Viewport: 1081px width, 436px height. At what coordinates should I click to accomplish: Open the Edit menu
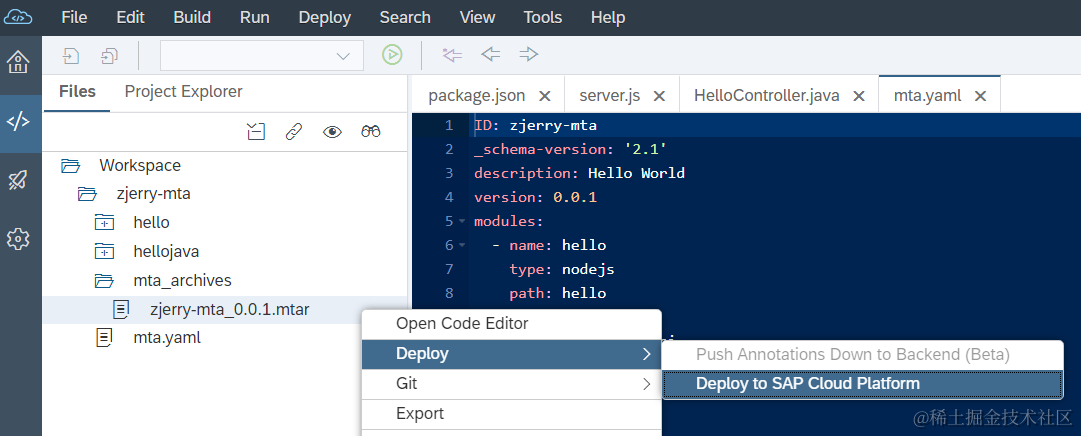130,17
